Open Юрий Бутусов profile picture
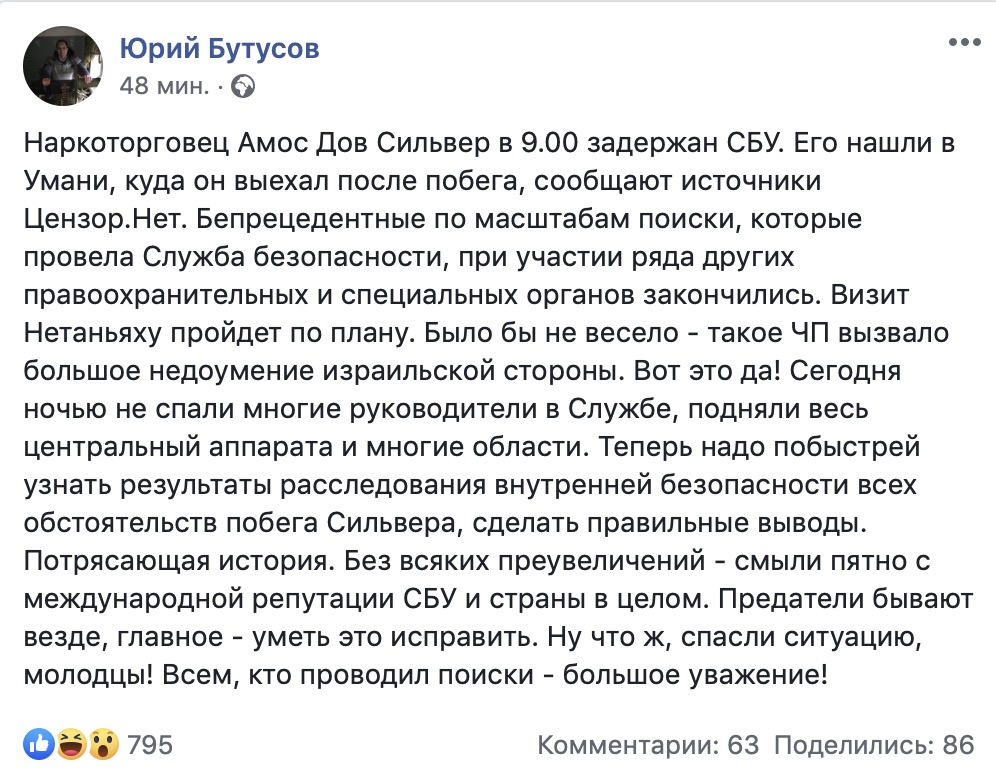The width and height of the screenshot is (996, 780). (63, 66)
